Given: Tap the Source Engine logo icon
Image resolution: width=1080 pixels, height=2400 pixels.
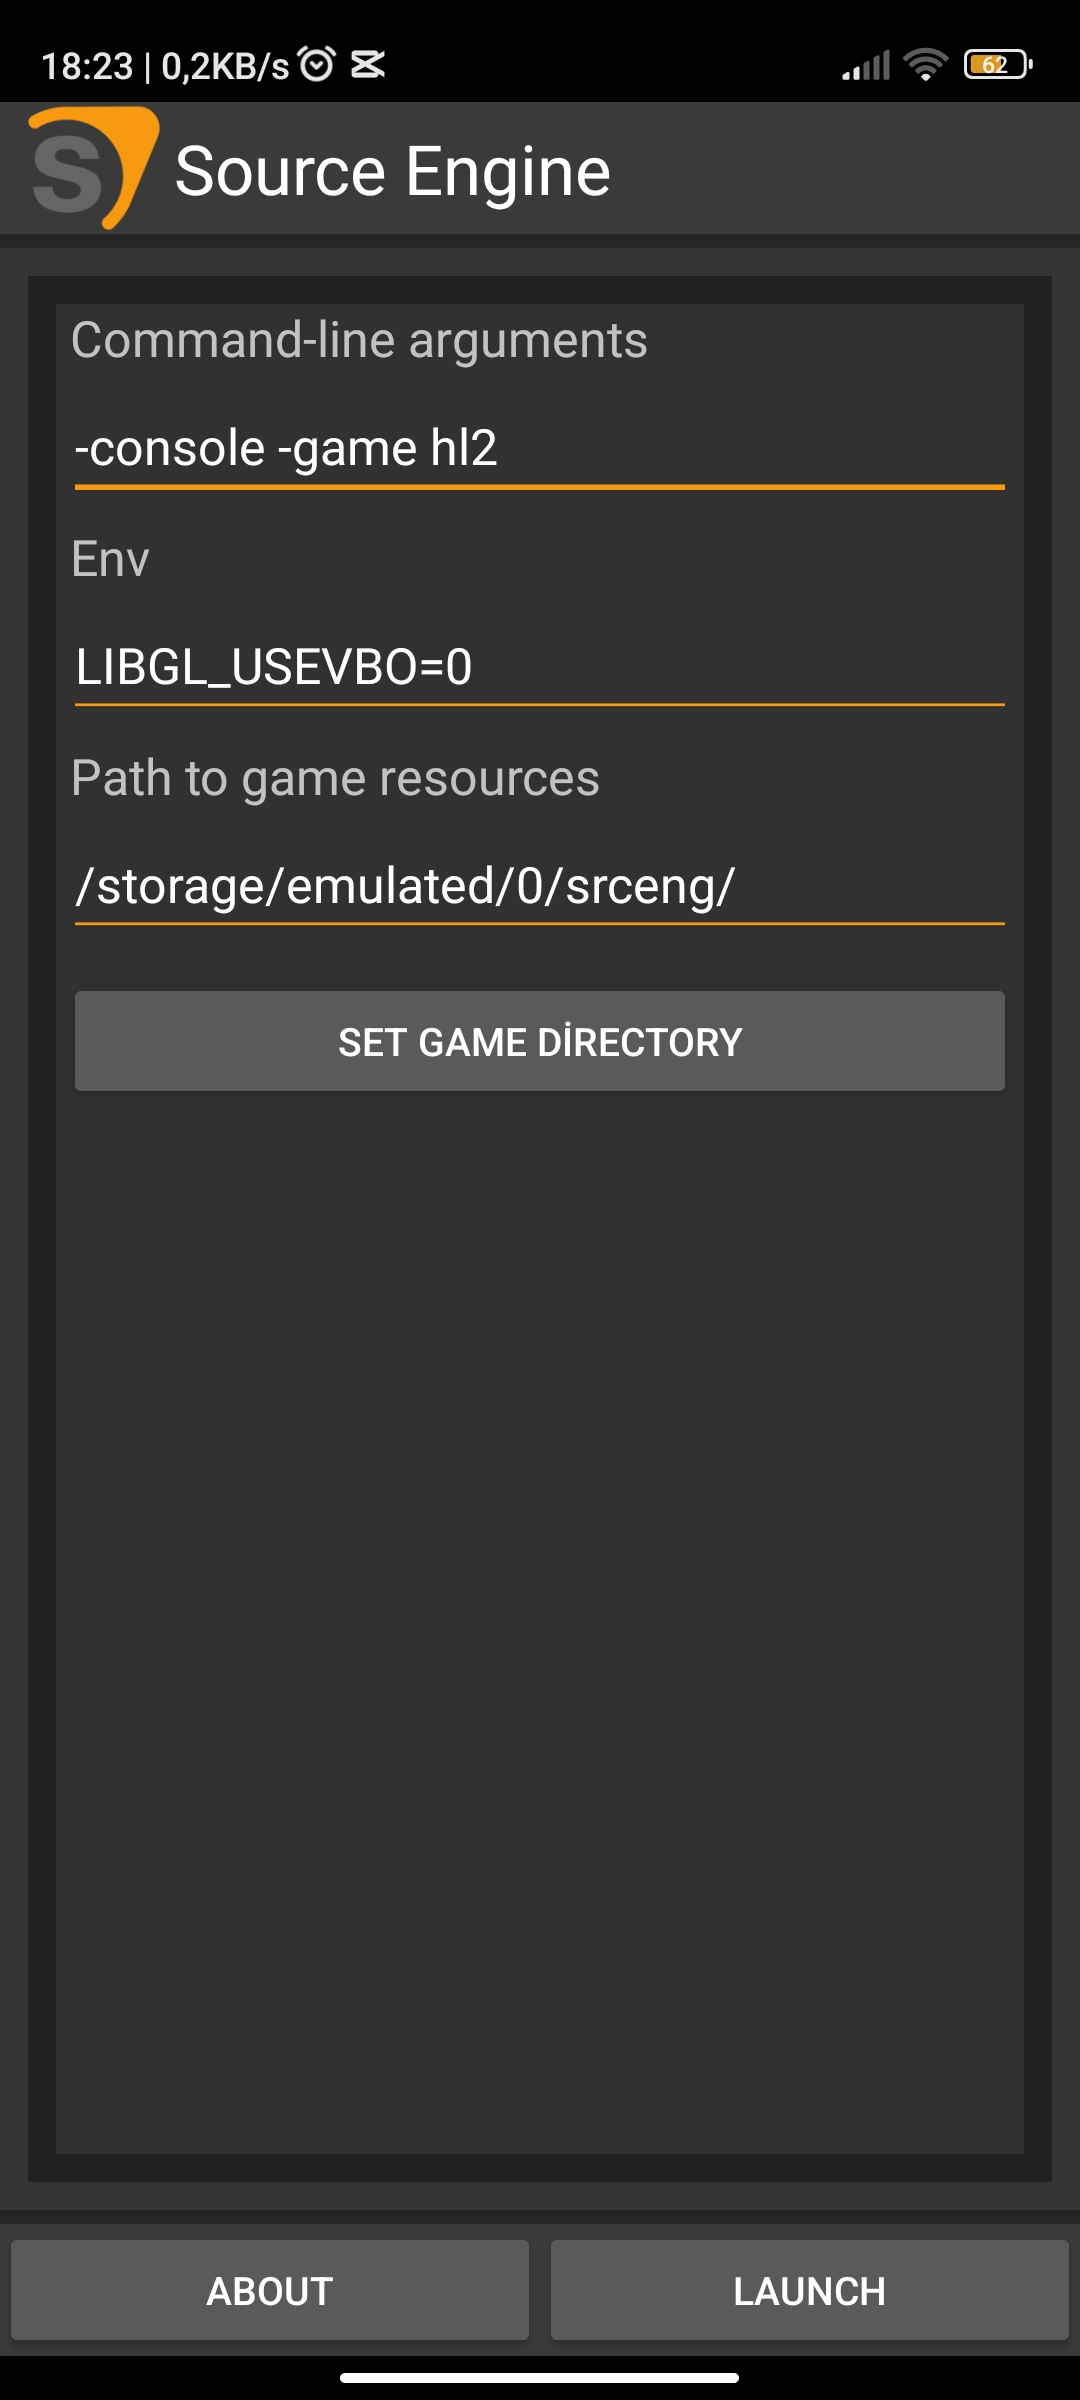Looking at the screenshot, I should pyautogui.click(x=94, y=168).
